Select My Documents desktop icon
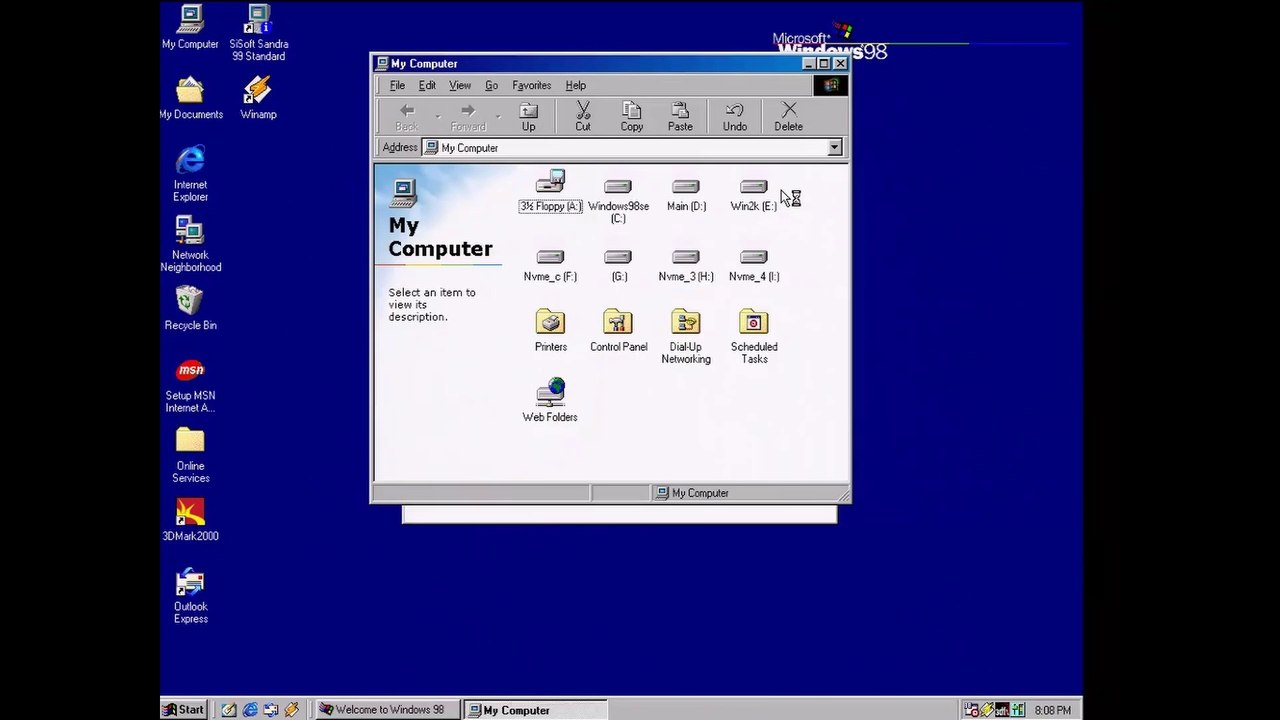Viewport: 1280px width, 720px height. [190, 97]
